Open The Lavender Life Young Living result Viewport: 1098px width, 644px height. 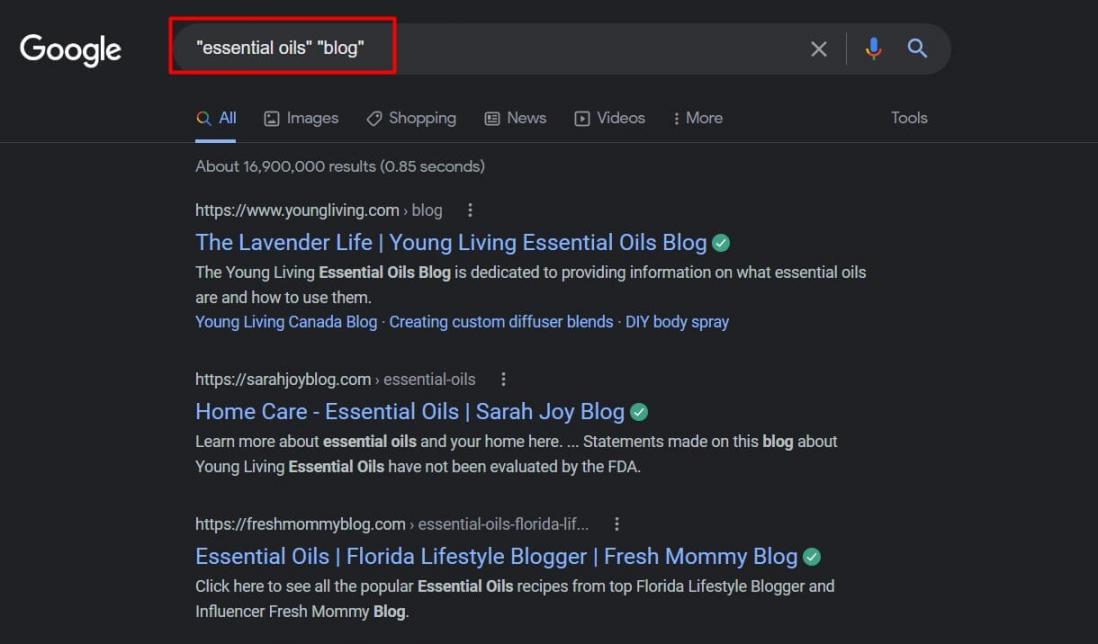click(x=451, y=242)
